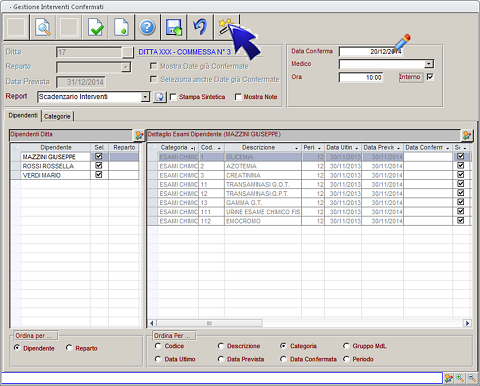Toggle the checkbox next to Interno
The image size is (480, 386).
tap(430, 77)
